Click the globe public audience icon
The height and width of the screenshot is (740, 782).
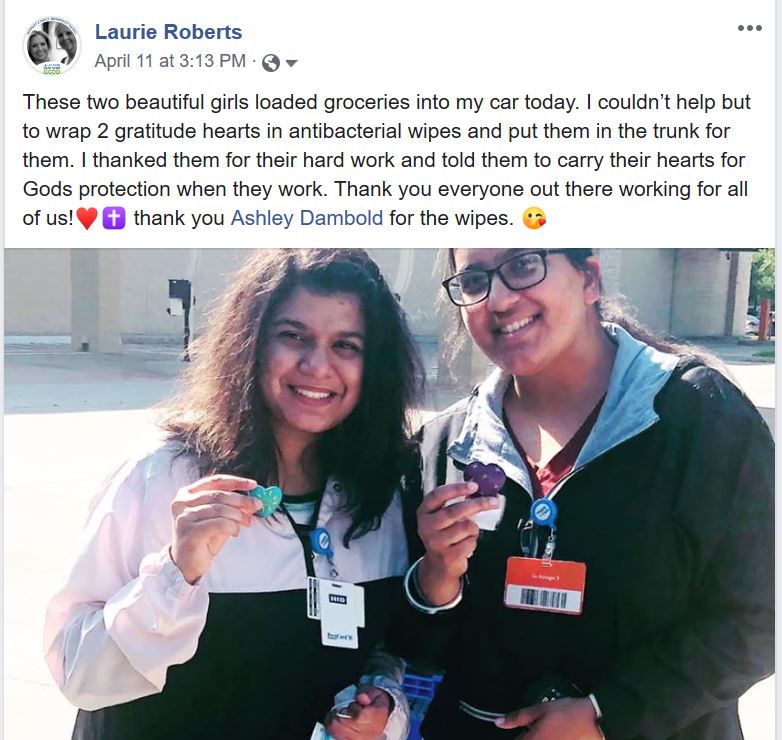(x=271, y=63)
